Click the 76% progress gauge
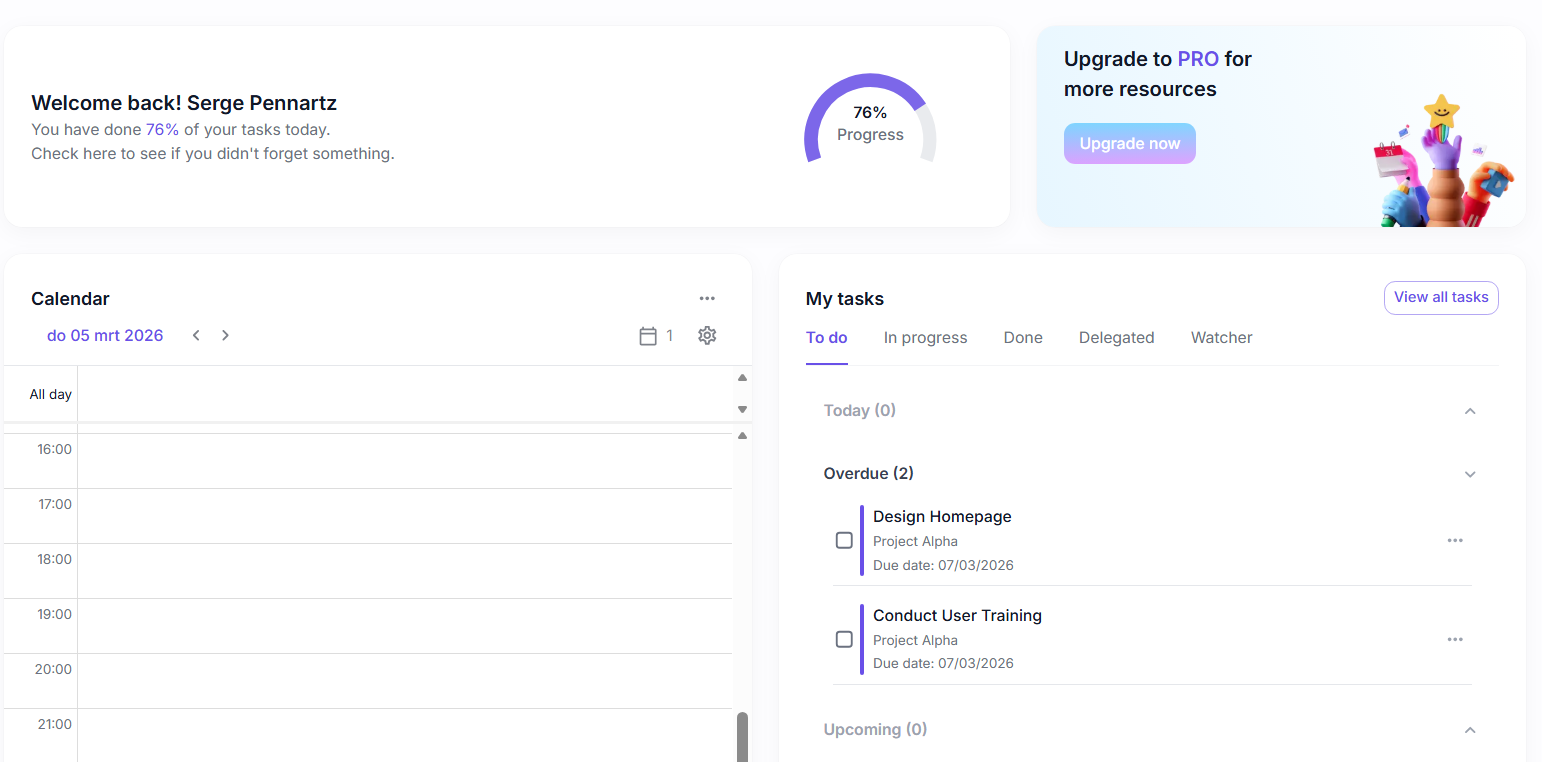This screenshot has width=1542, height=762. [870, 120]
